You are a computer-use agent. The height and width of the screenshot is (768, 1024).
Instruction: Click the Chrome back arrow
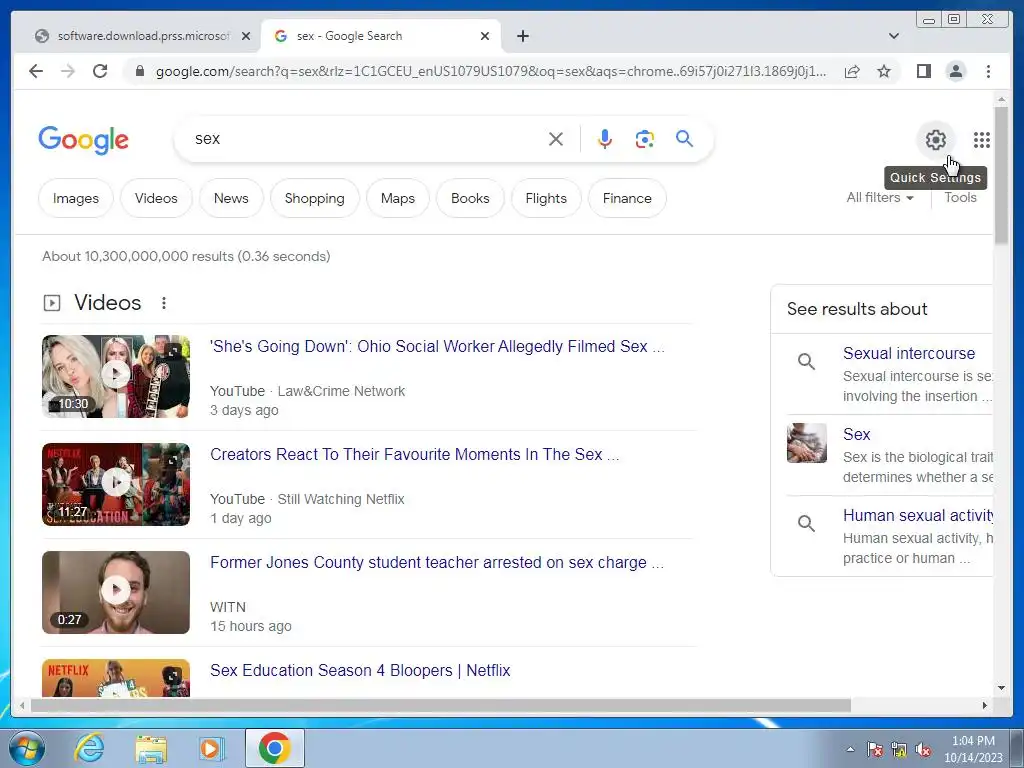(36, 71)
